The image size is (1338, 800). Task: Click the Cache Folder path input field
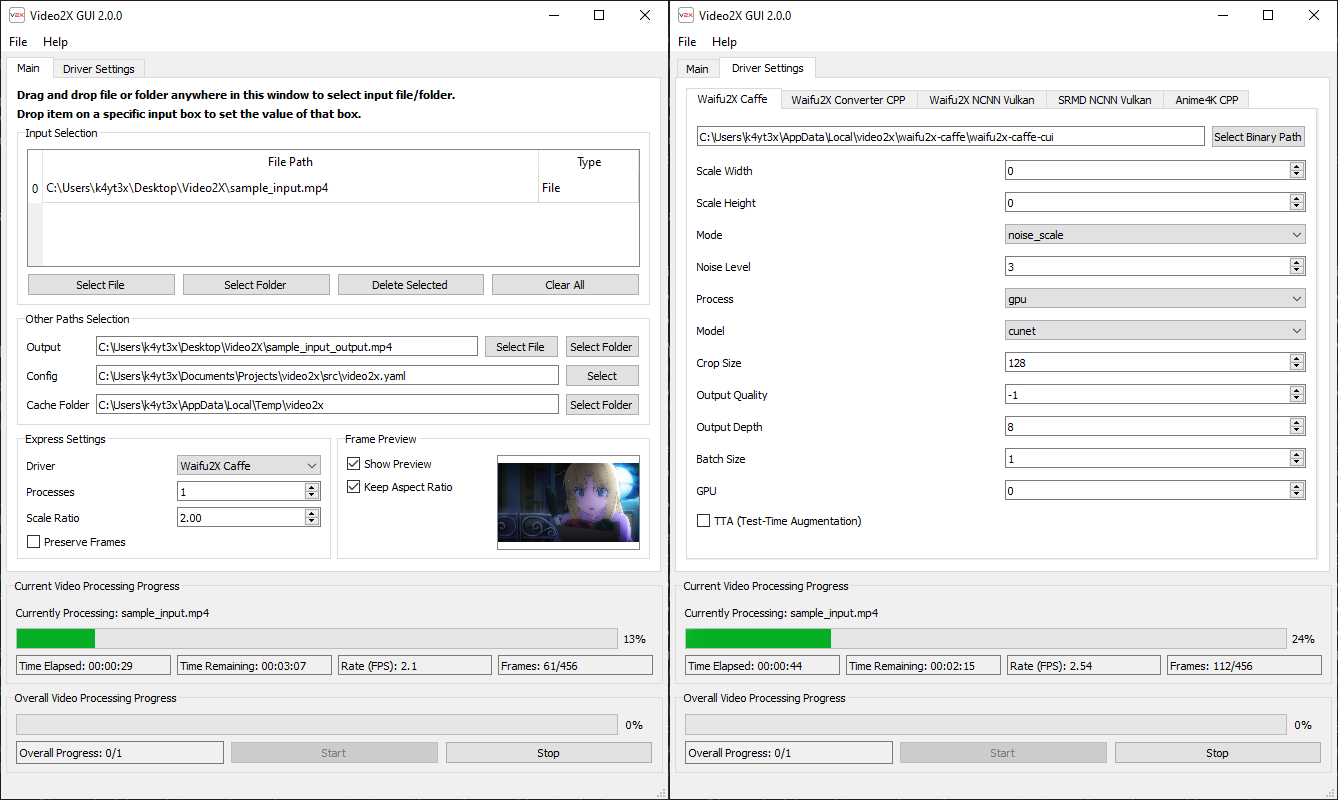[327, 405]
